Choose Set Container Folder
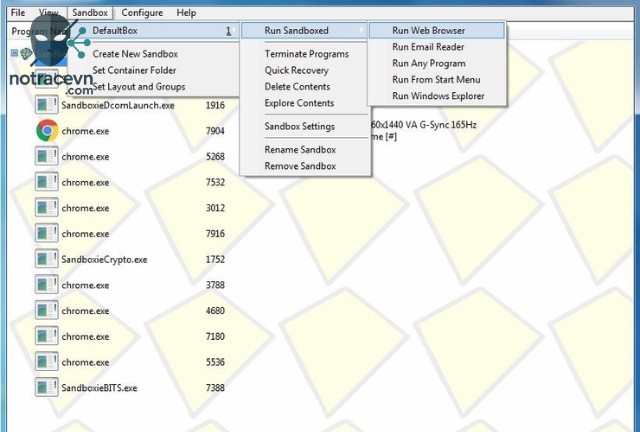This screenshot has width=640, height=432. tap(134, 70)
